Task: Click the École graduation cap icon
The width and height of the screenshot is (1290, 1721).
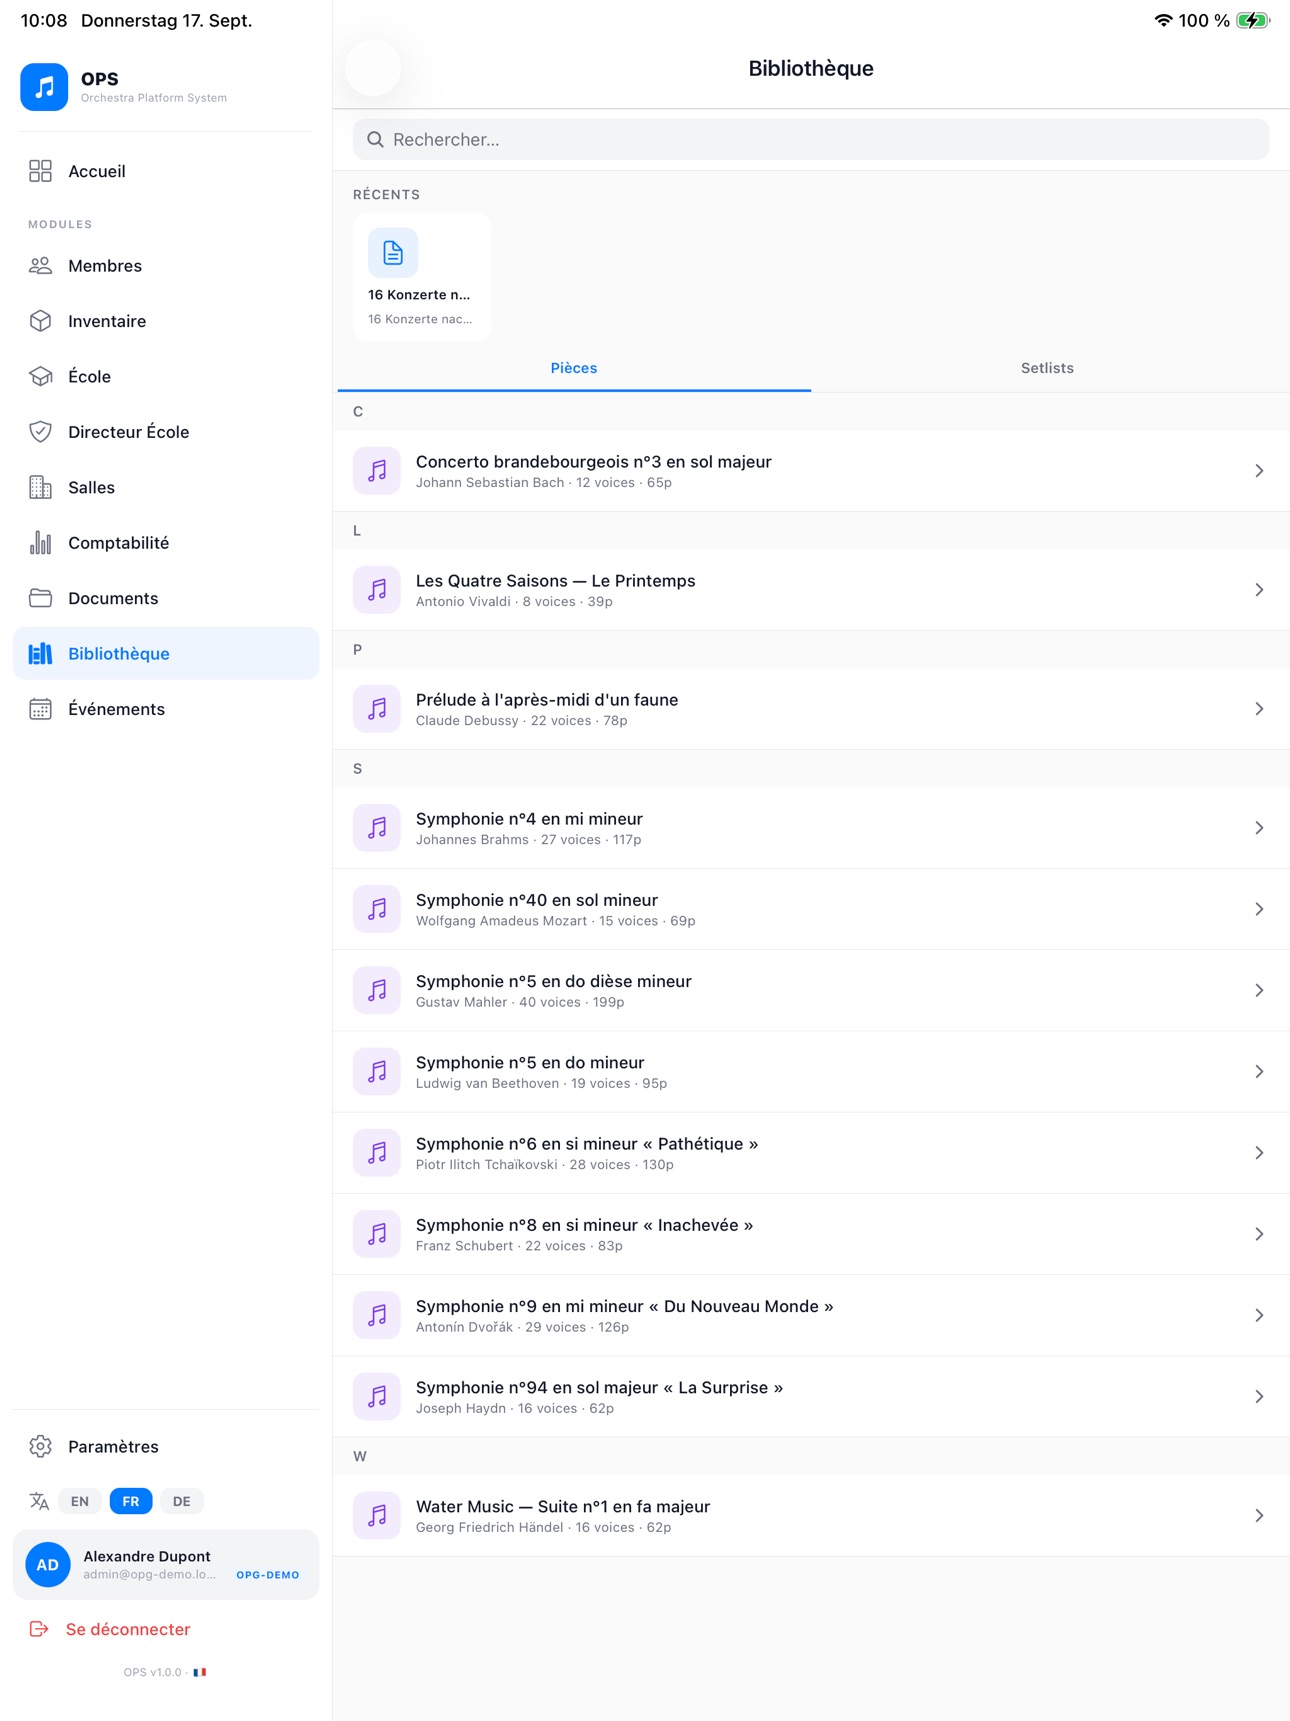Action: tap(40, 377)
